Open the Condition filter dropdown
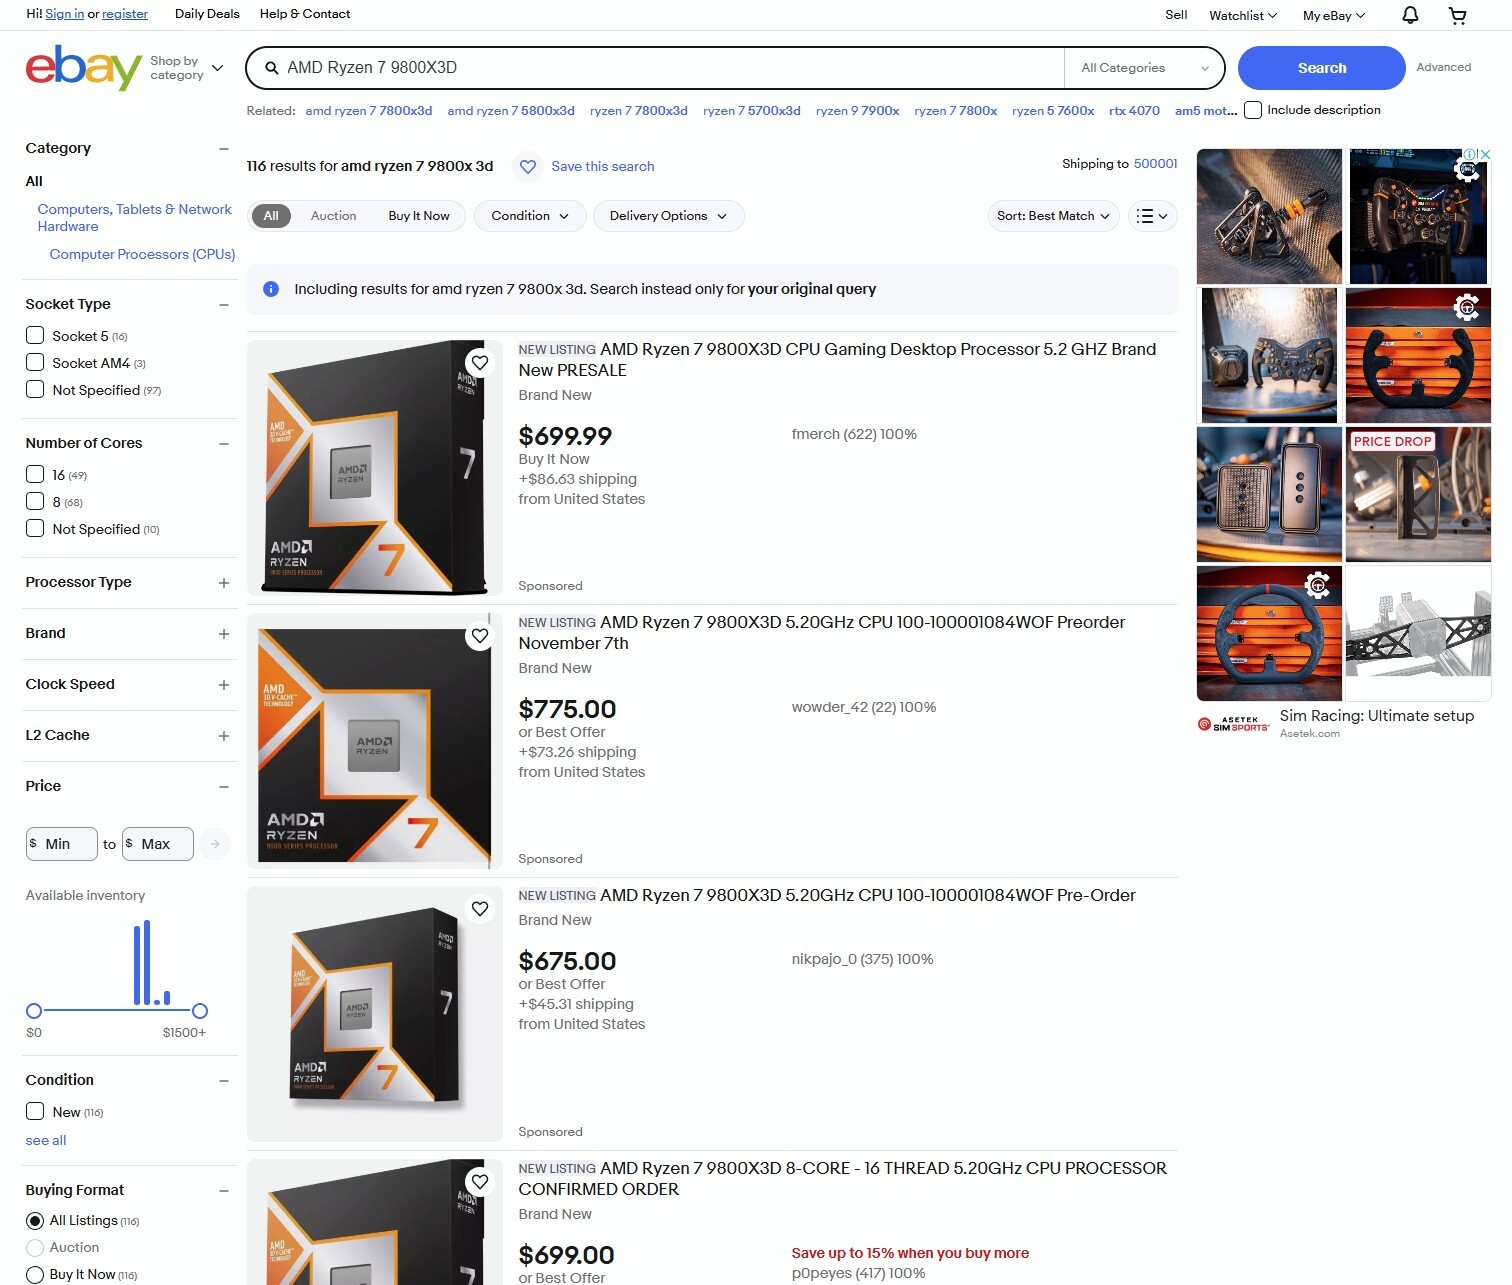Screen dimensions: 1512x1285 (530, 216)
